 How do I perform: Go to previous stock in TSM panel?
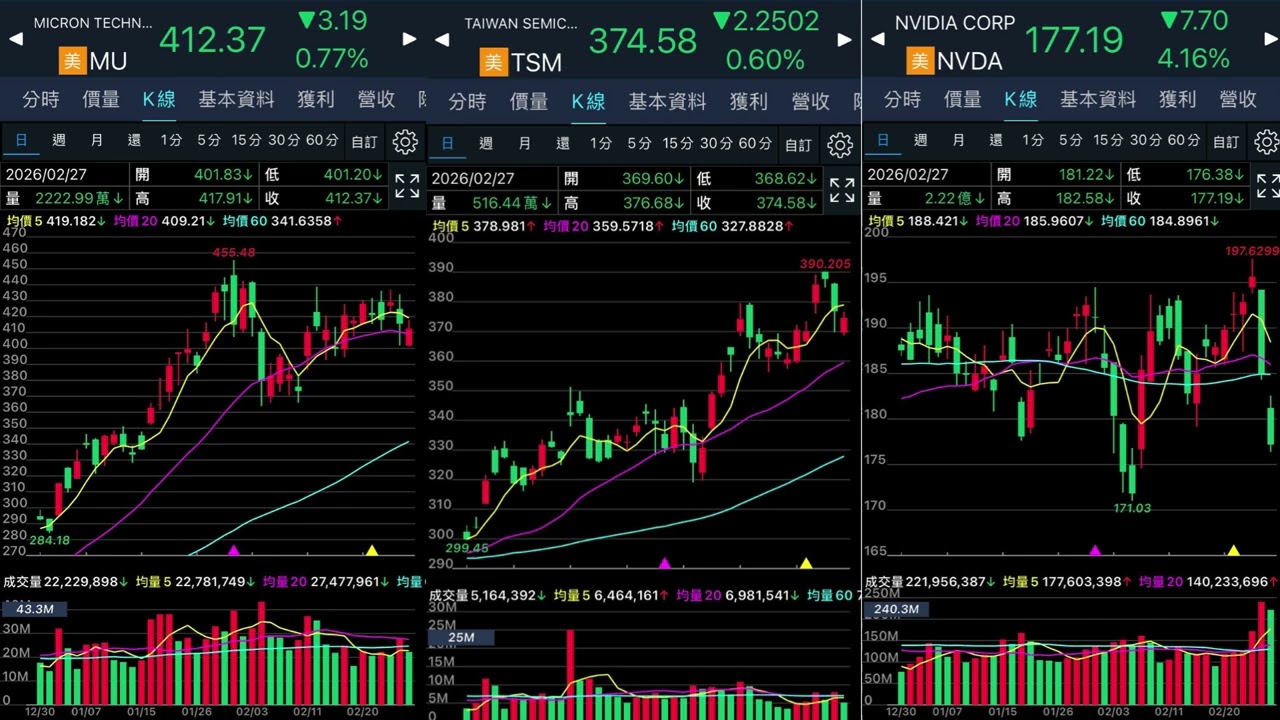click(x=442, y=40)
